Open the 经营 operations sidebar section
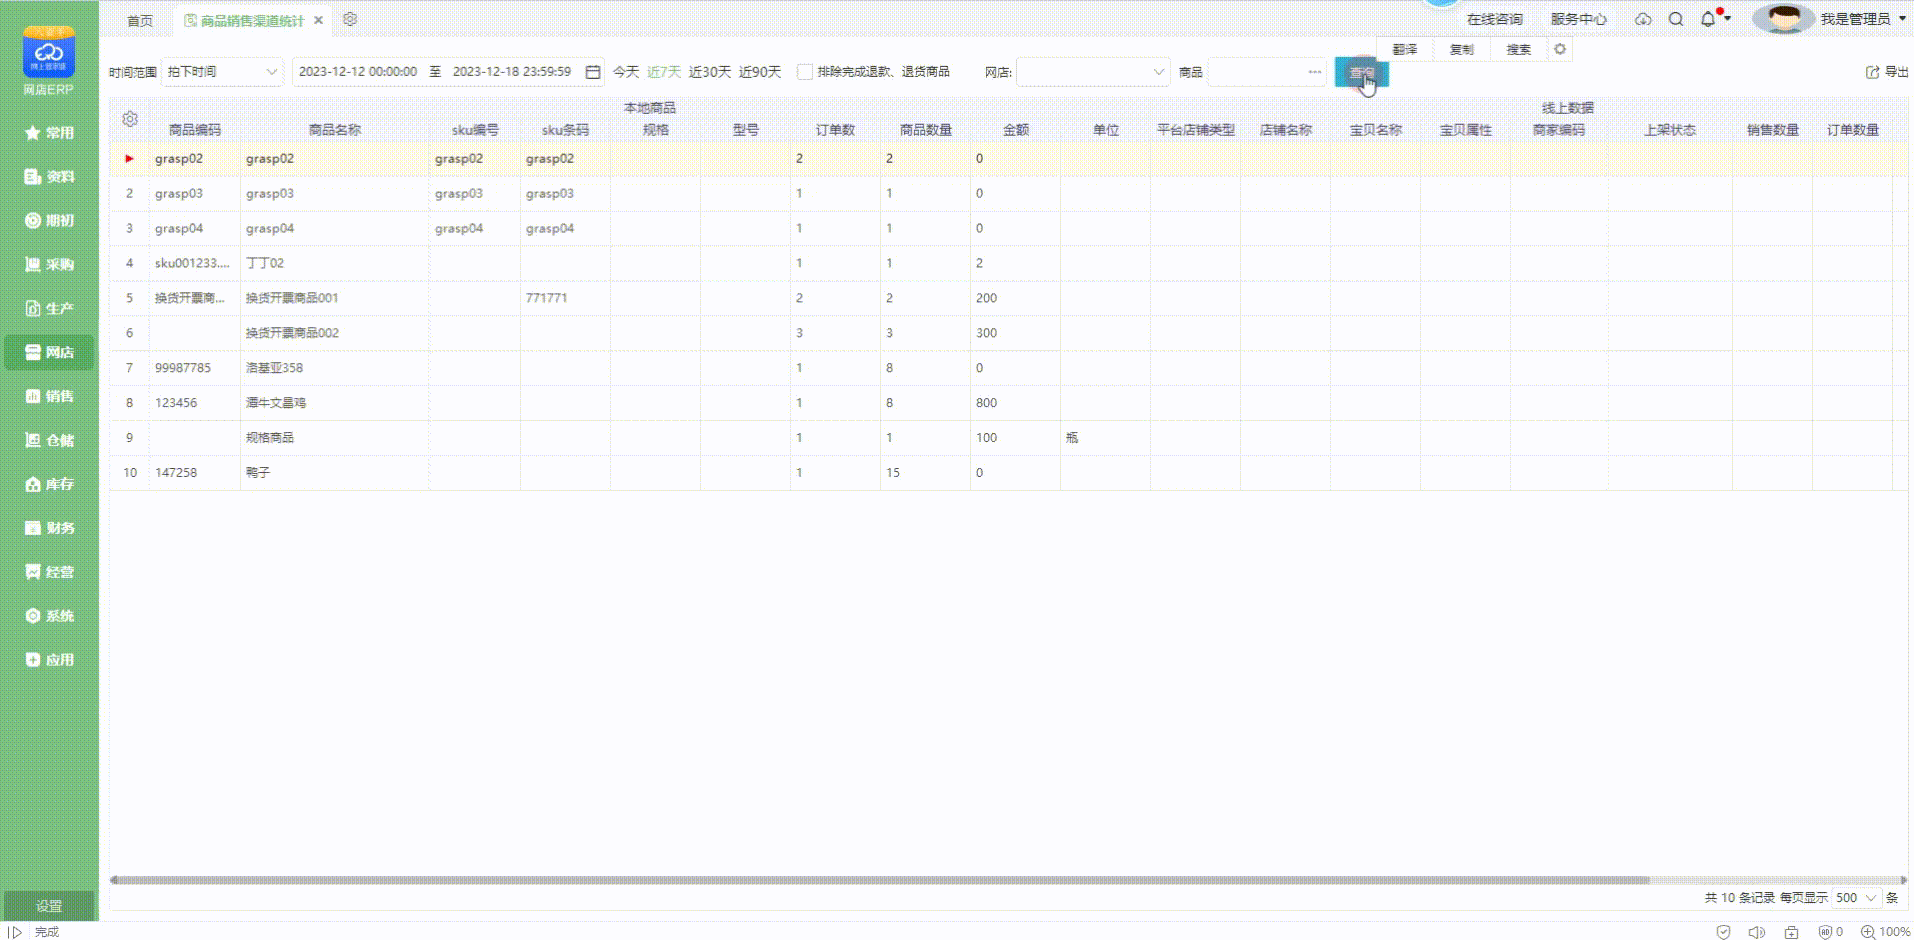The height and width of the screenshot is (940, 1914). click(x=49, y=572)
